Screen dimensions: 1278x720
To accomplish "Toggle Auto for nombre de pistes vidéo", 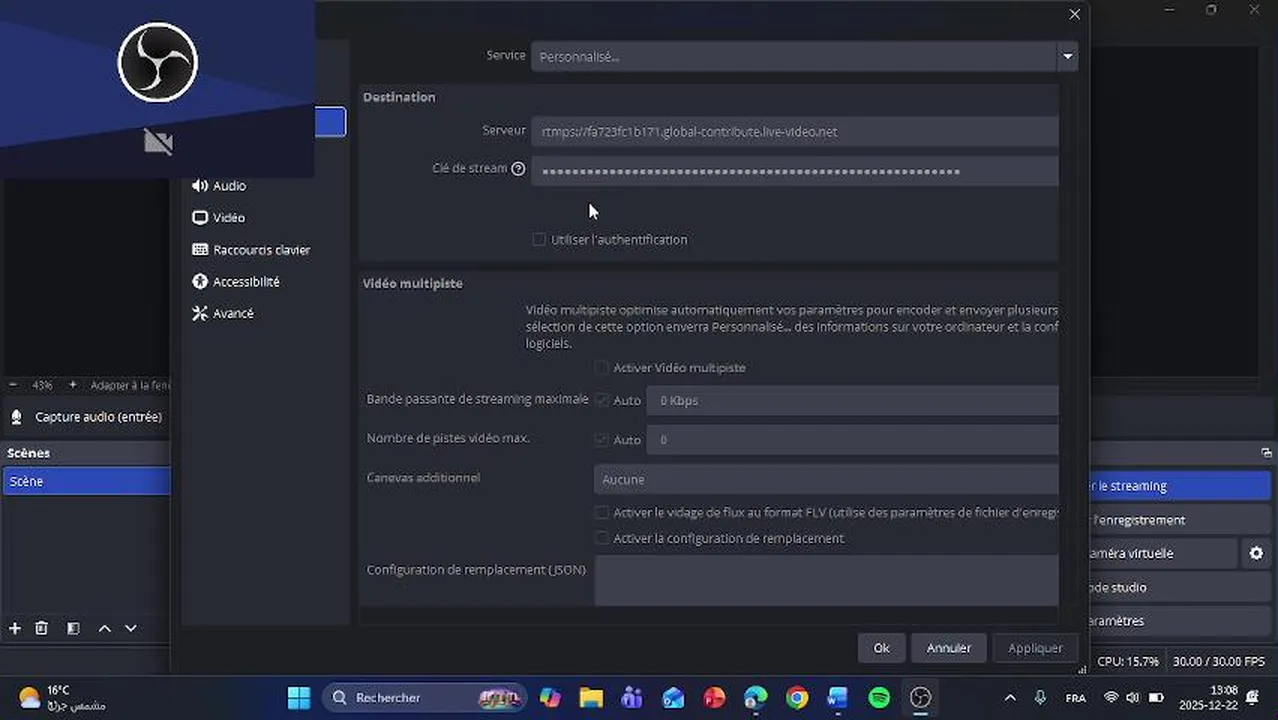I will tap(601, 439).
